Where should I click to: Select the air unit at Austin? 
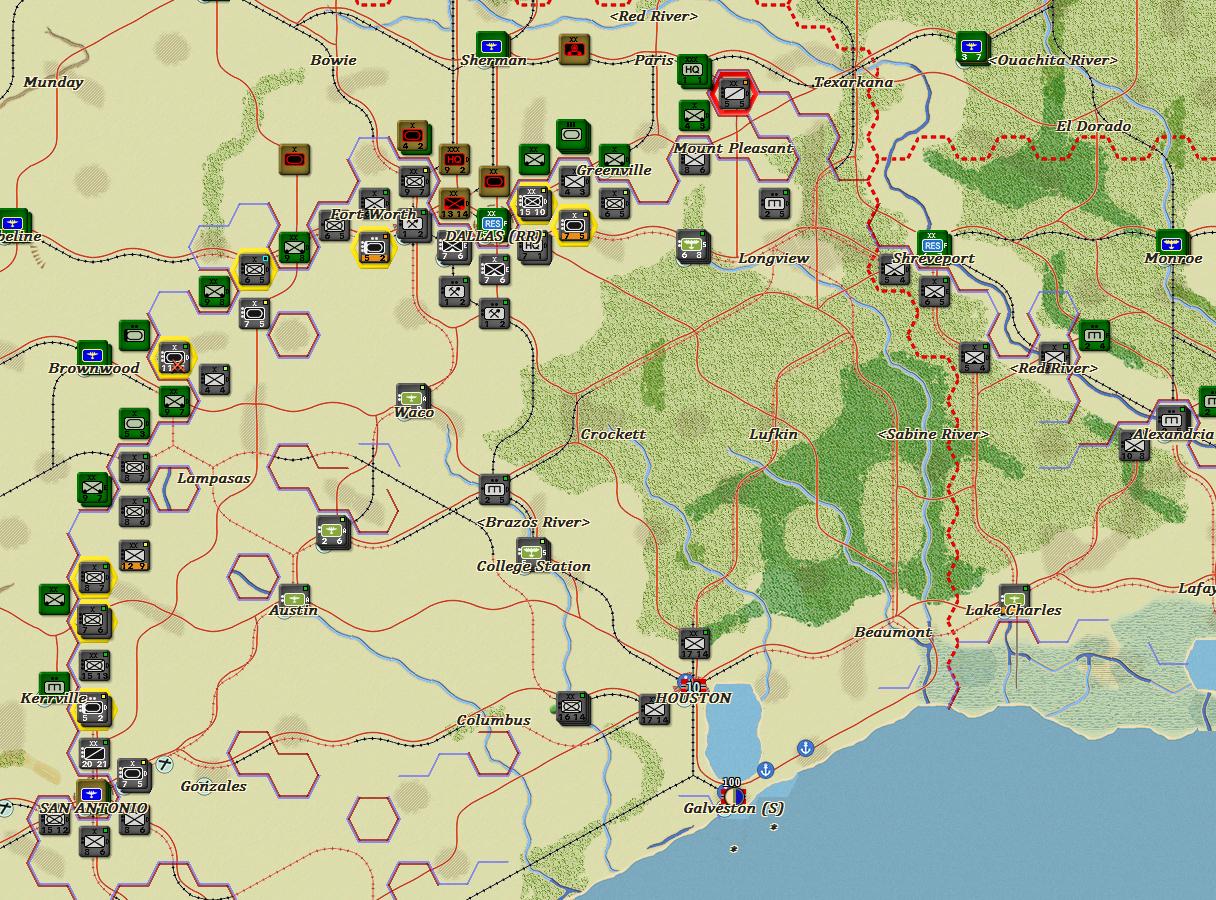294,598
